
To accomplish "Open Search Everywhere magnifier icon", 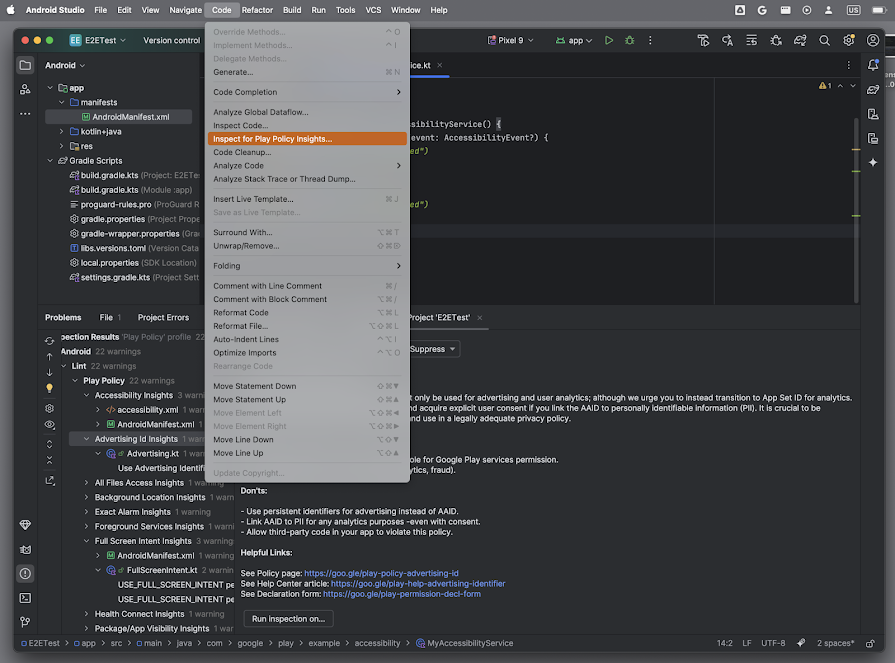I will tap(824, 41).
